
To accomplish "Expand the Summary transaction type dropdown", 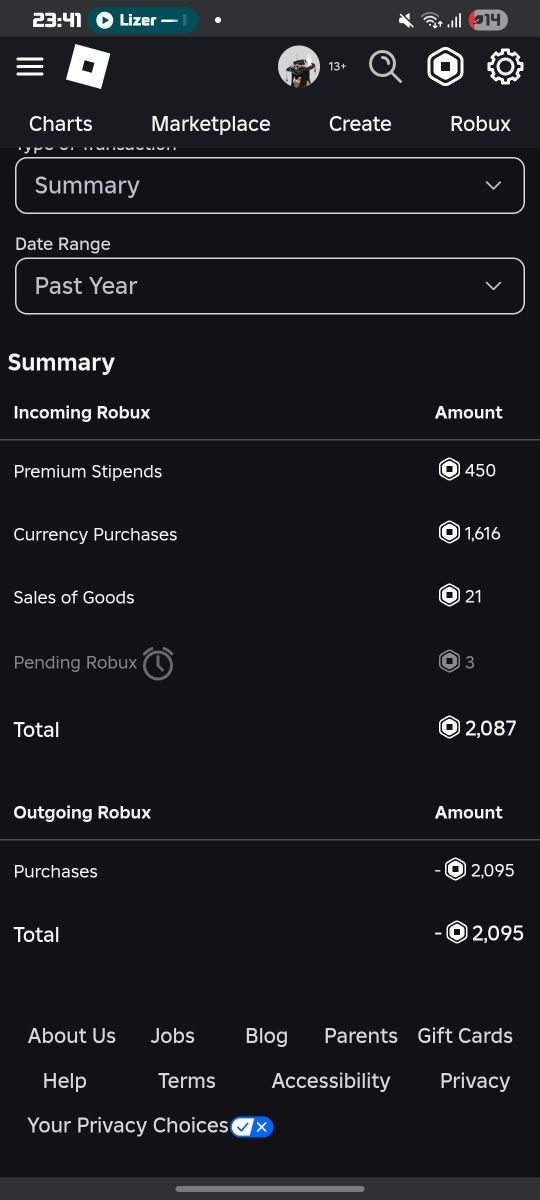I will coord(270,185).
